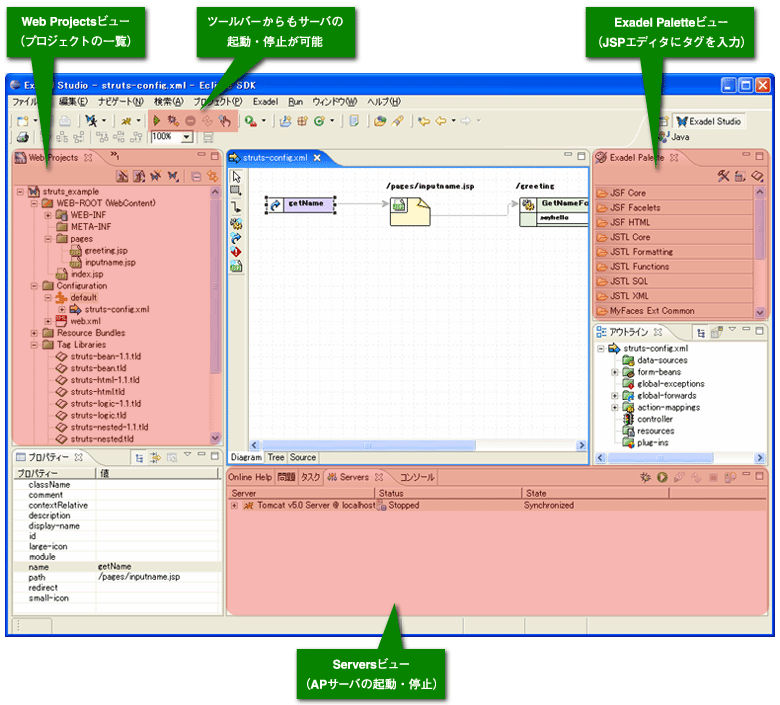Open the JSTL SQL palette folder
Screen dimensions: 780x705
click(674, 281)
